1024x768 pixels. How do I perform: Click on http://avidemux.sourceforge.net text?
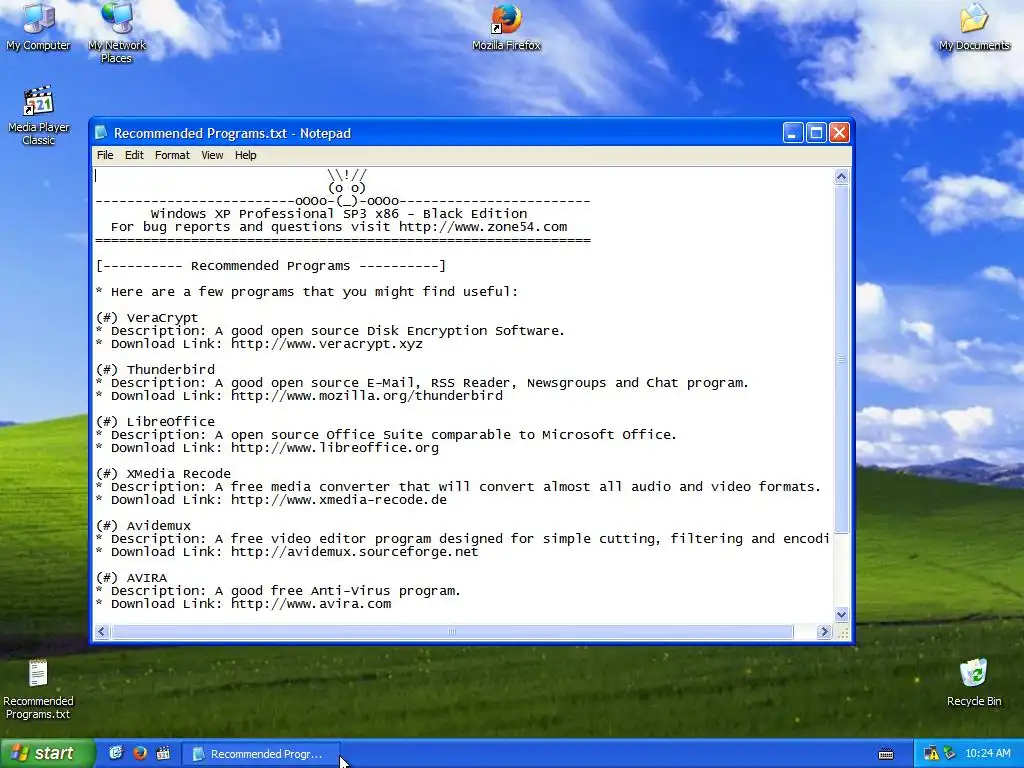pos(355,552)
